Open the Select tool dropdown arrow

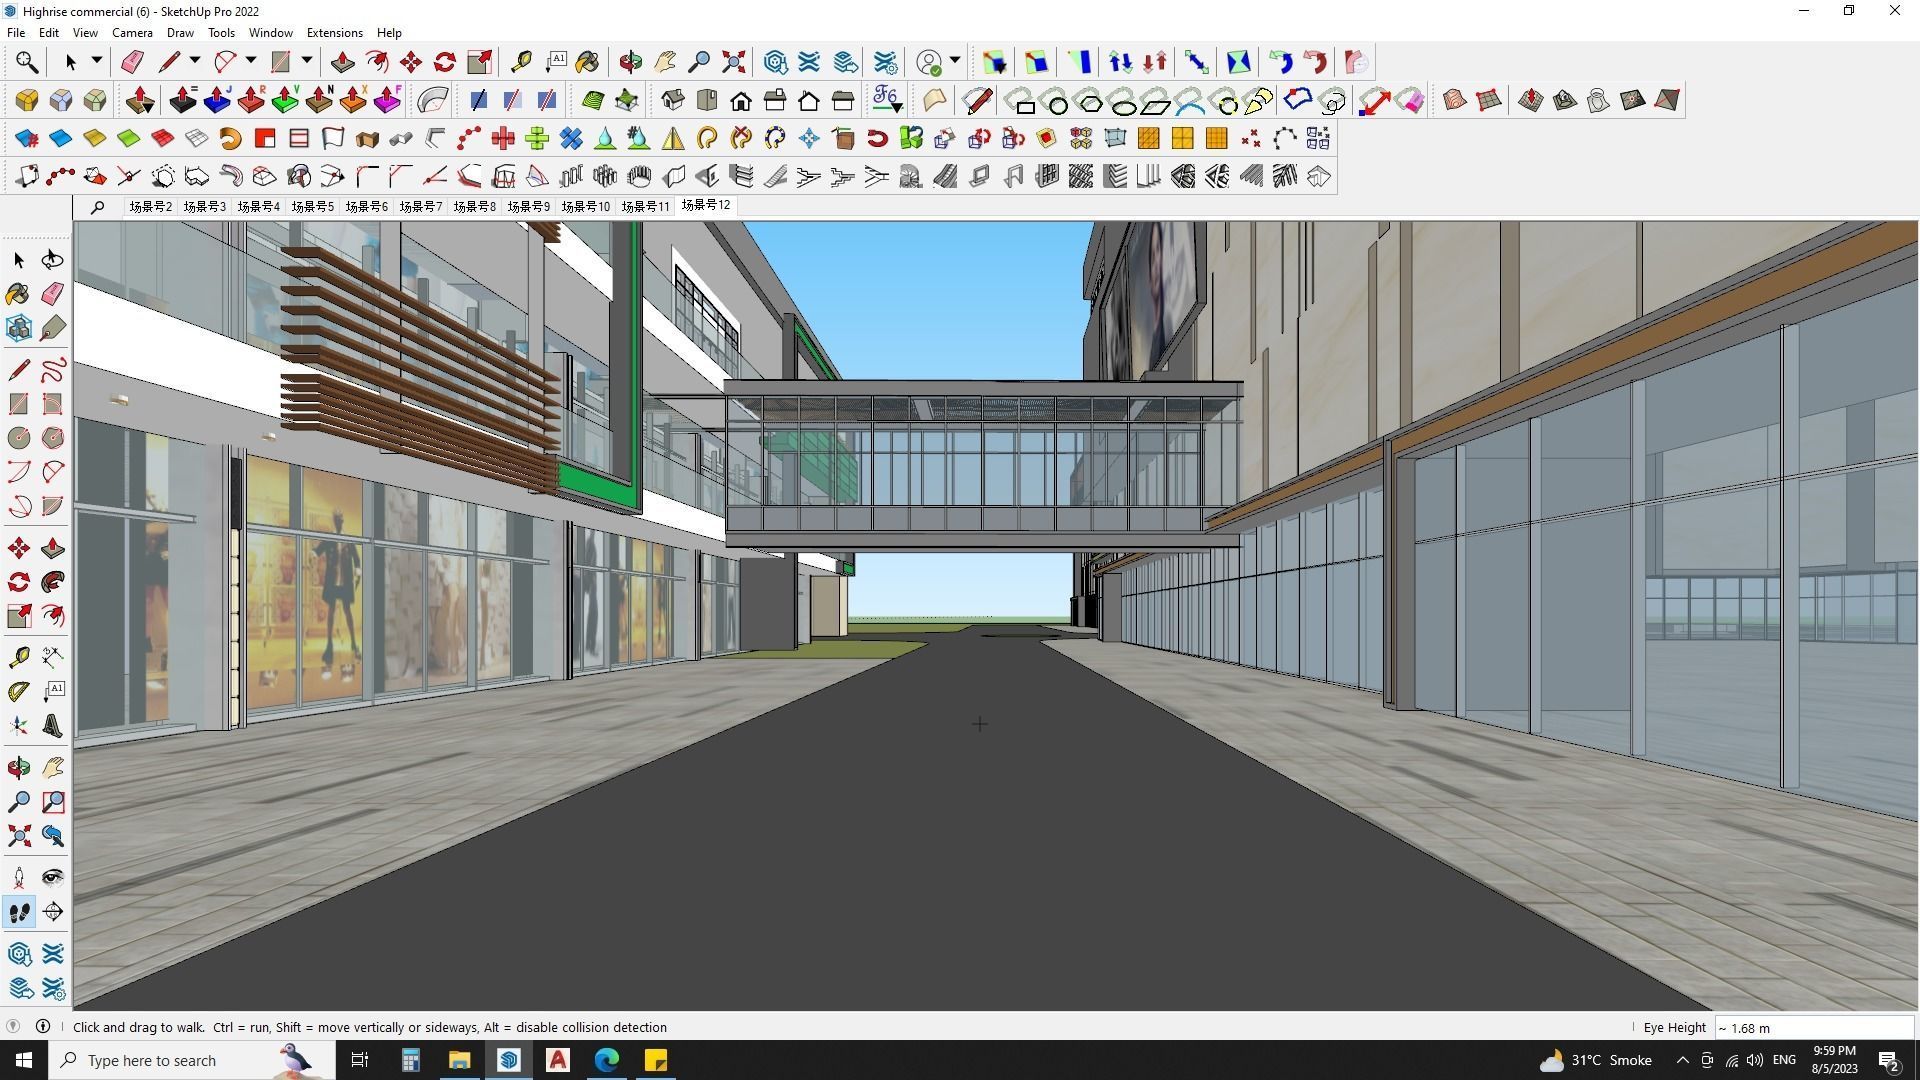click(x=97, y=61)
